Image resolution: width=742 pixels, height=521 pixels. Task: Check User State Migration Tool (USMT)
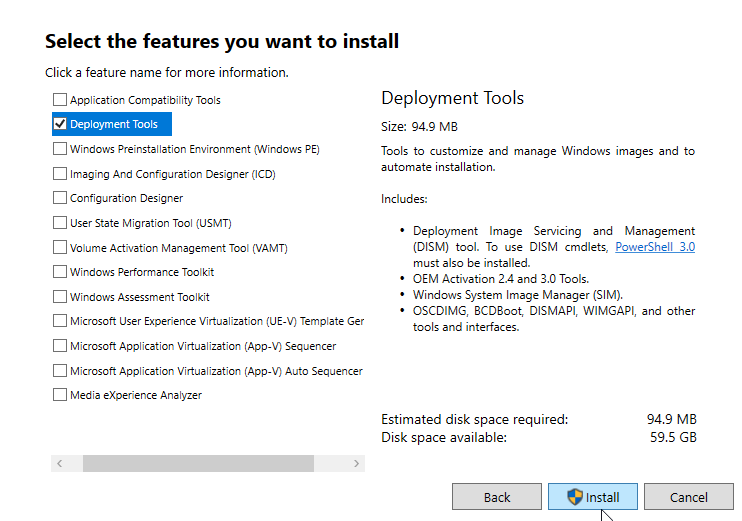(x=60, y=223)
